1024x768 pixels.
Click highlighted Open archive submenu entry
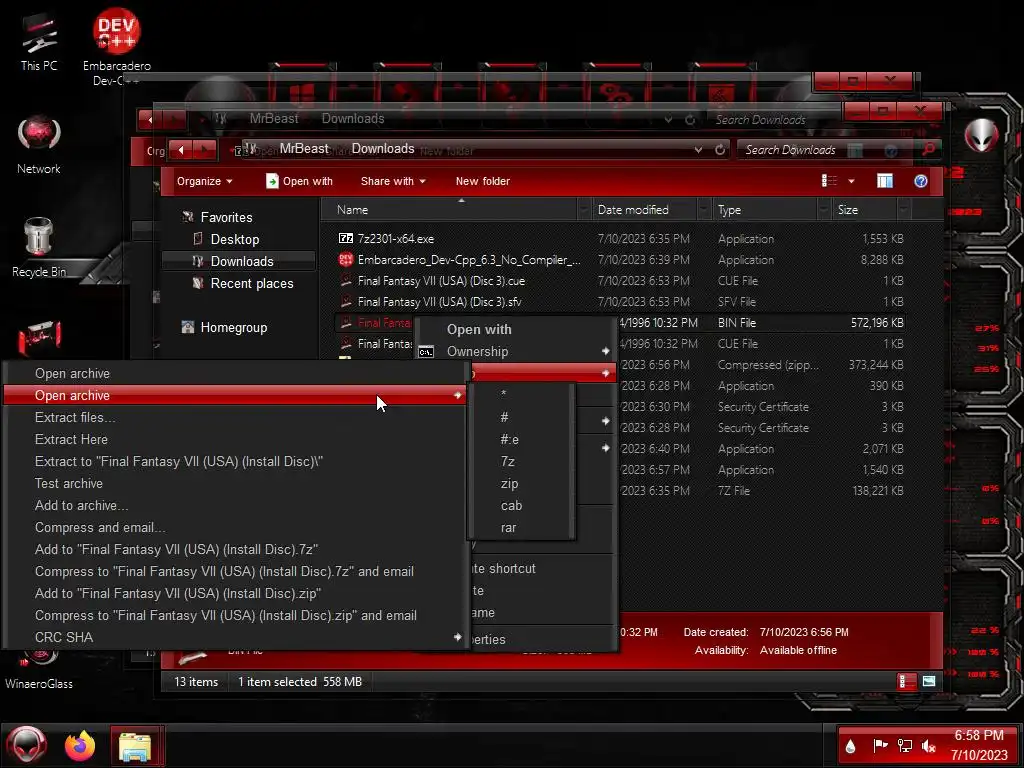point(234,395)
